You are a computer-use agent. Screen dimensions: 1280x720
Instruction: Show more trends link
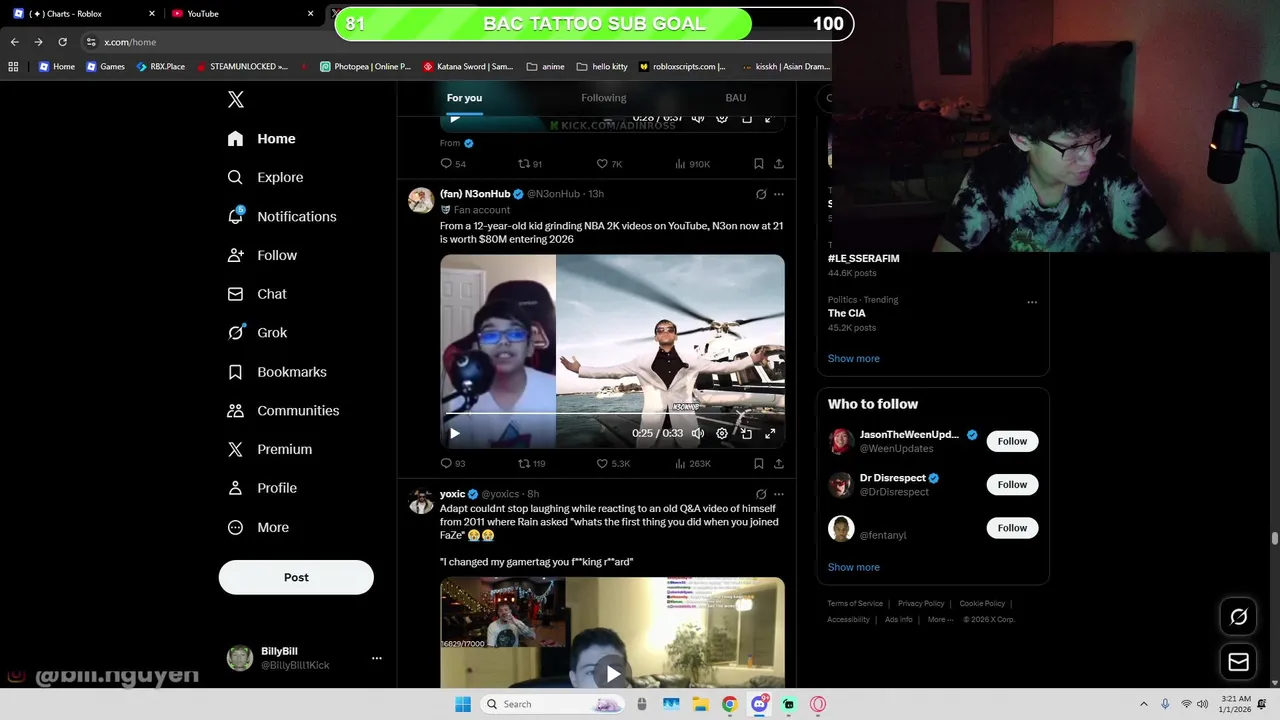coord(854,358)
